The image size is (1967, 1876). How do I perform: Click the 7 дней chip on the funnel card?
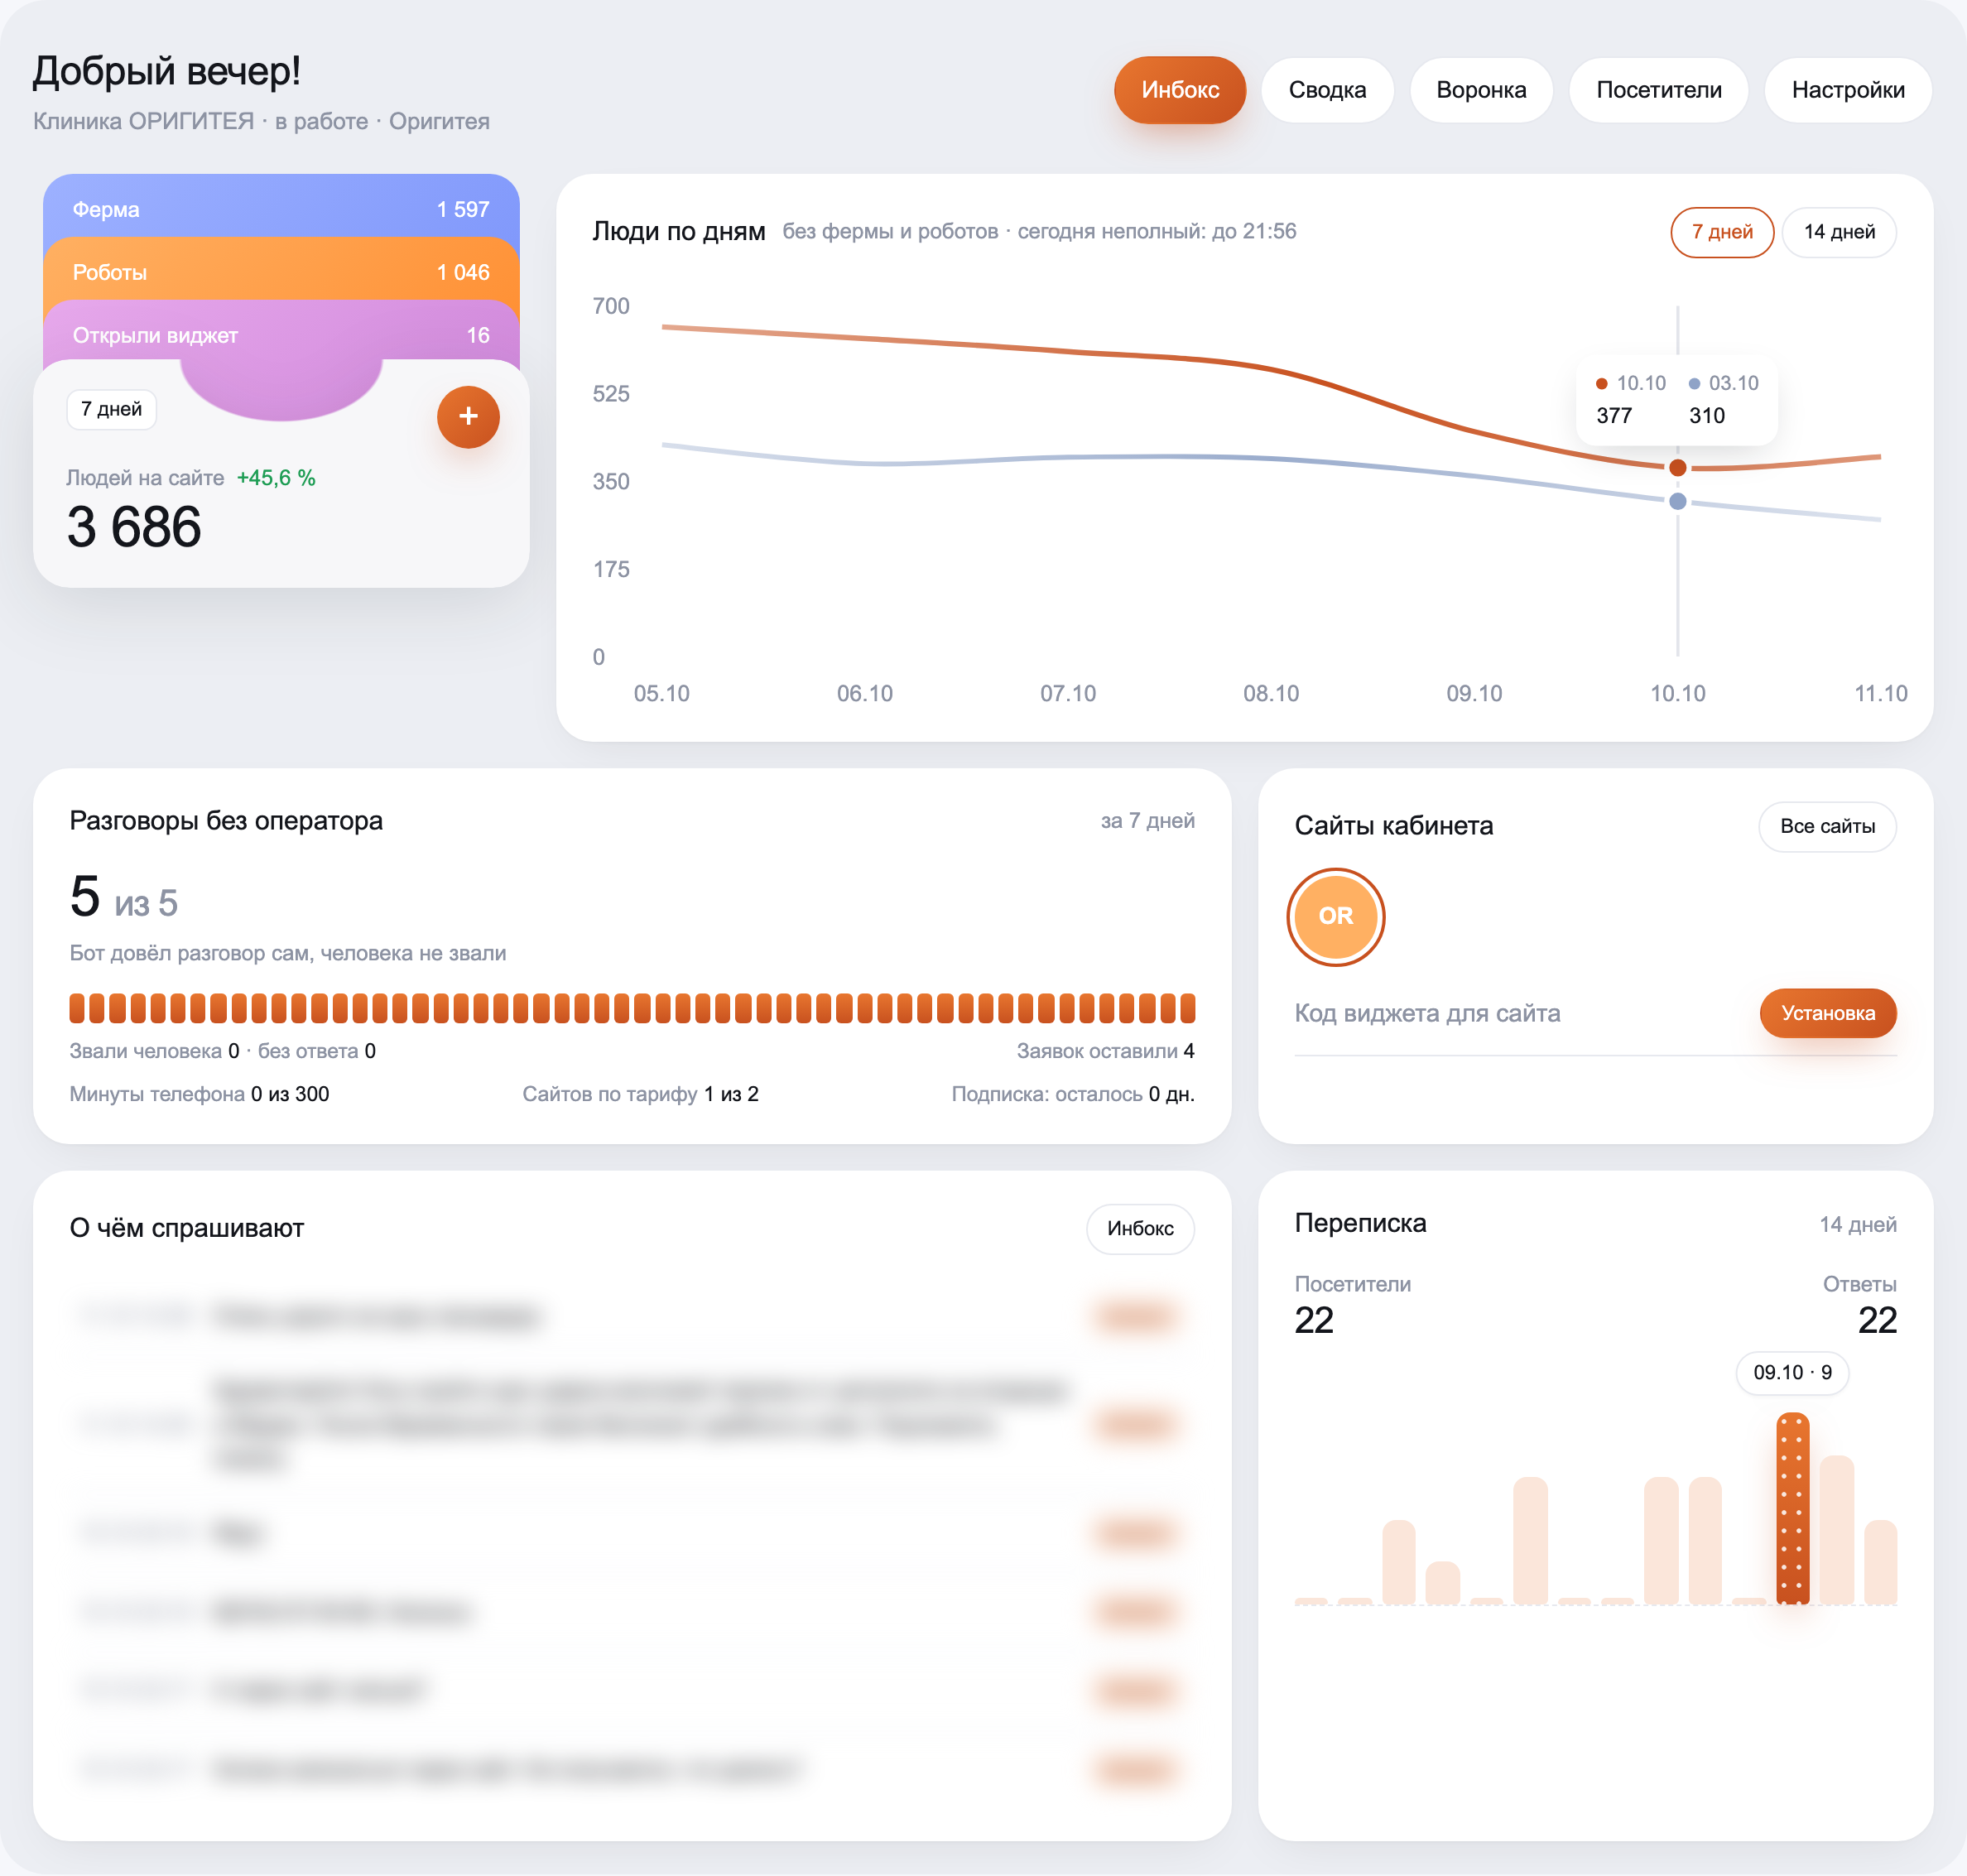click(x=112, y=409)
